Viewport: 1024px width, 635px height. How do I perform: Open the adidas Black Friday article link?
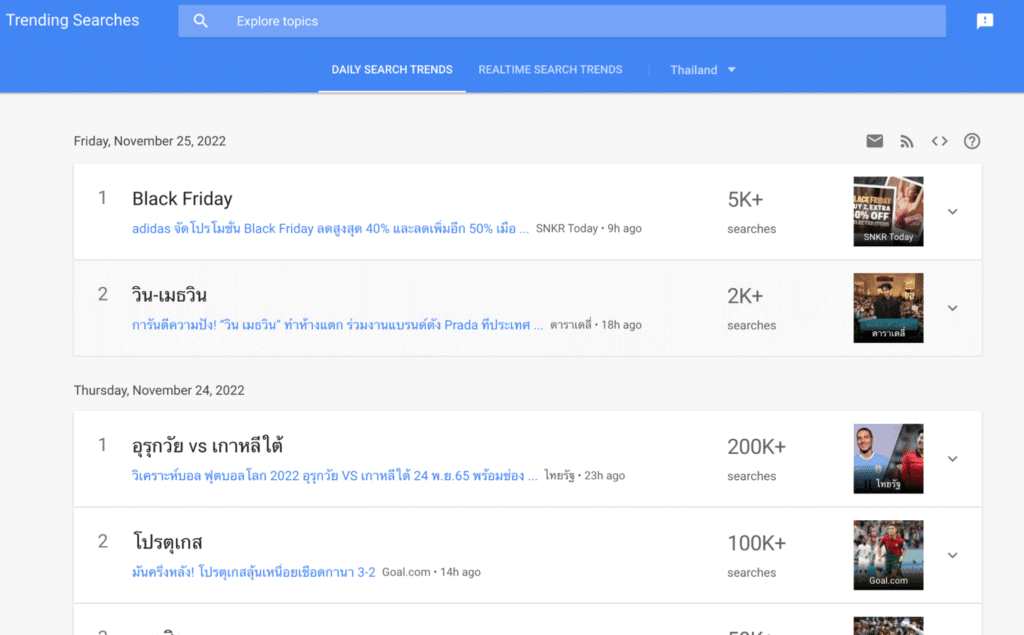coord(330,229)
